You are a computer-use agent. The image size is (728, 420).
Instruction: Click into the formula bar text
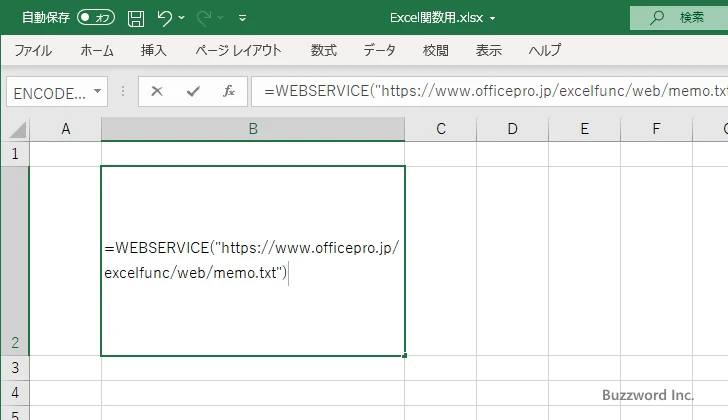click(x=490, y=91)
